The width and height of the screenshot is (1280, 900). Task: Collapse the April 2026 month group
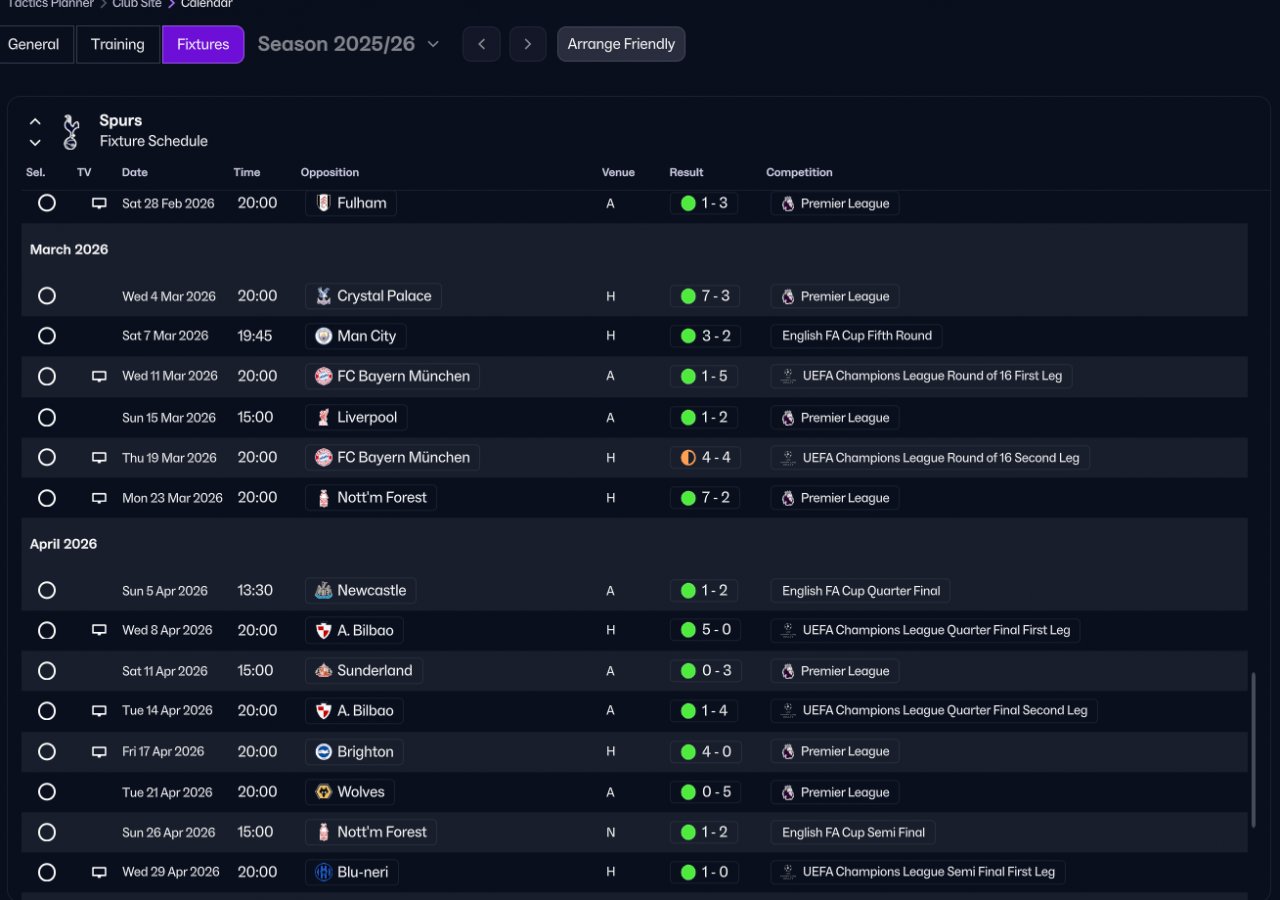pos(63,544)
